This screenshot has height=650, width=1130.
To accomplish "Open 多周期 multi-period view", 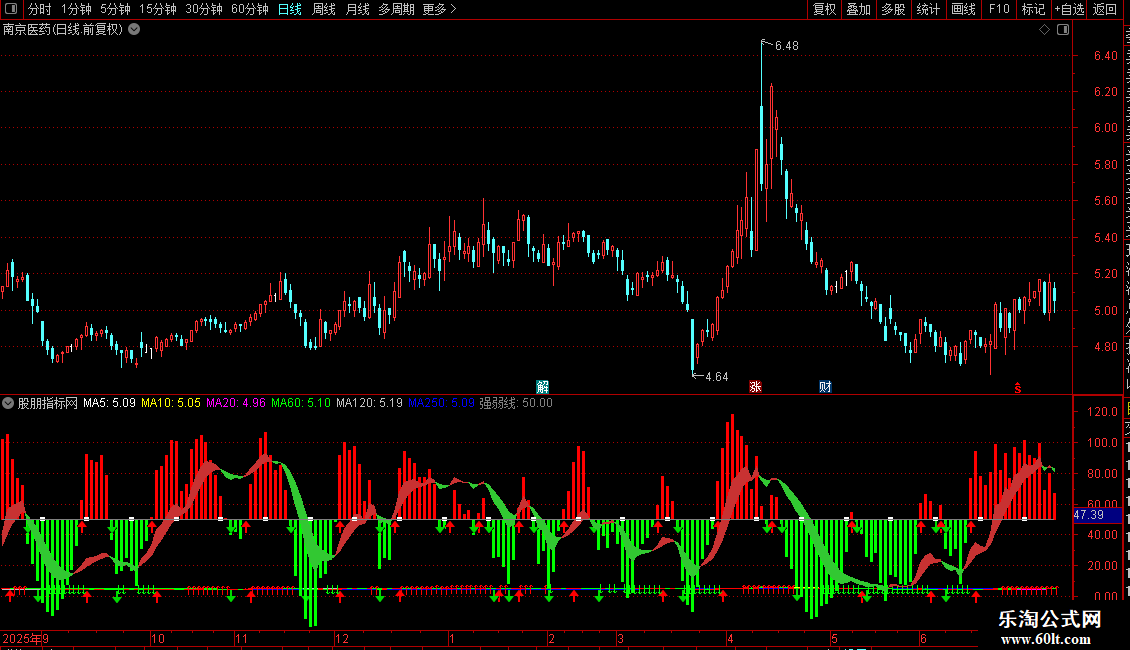I will click(x=396, y=9).
